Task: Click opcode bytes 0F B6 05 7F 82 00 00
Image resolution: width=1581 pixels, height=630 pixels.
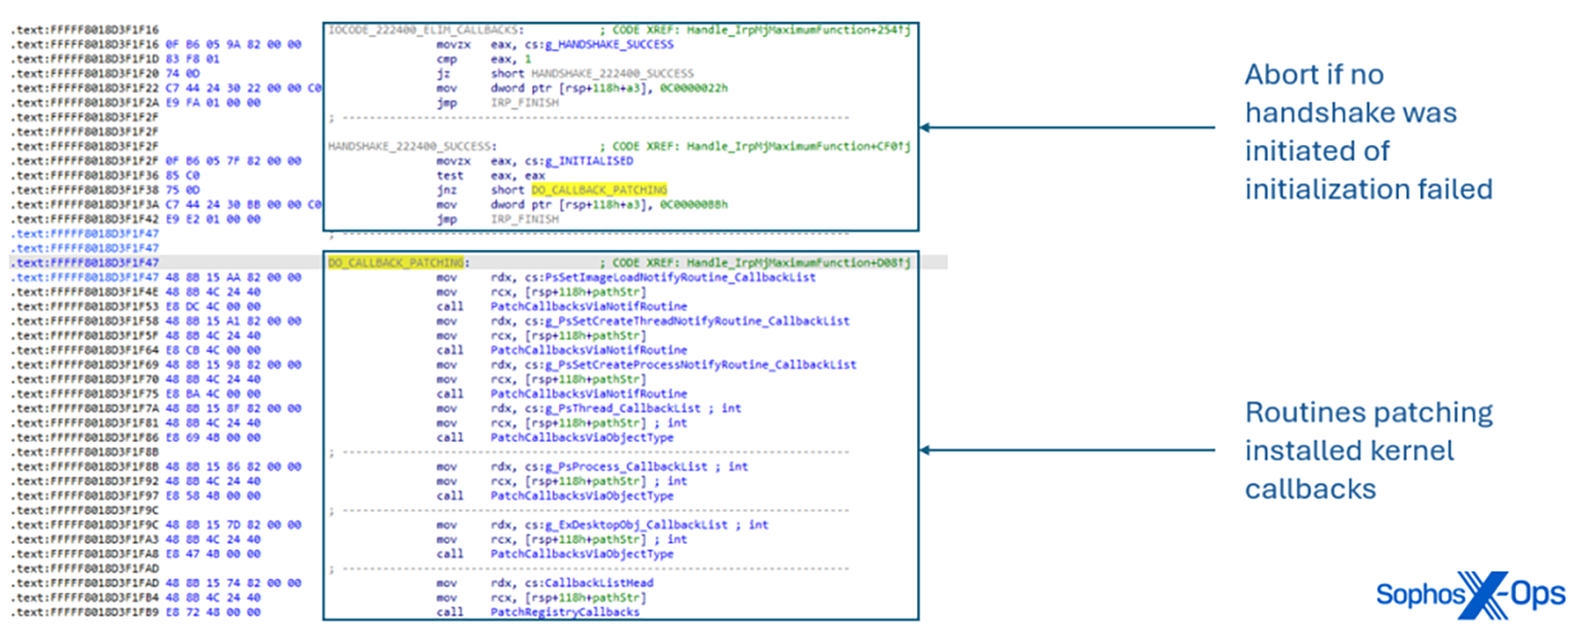Action: point(233,160)
